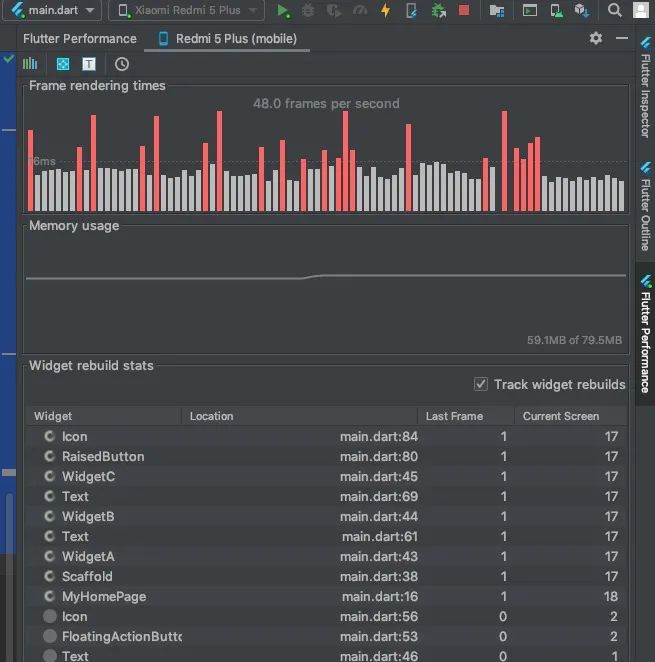Click the Last Frame column header

pyautogui.click(x=454, y=416)
